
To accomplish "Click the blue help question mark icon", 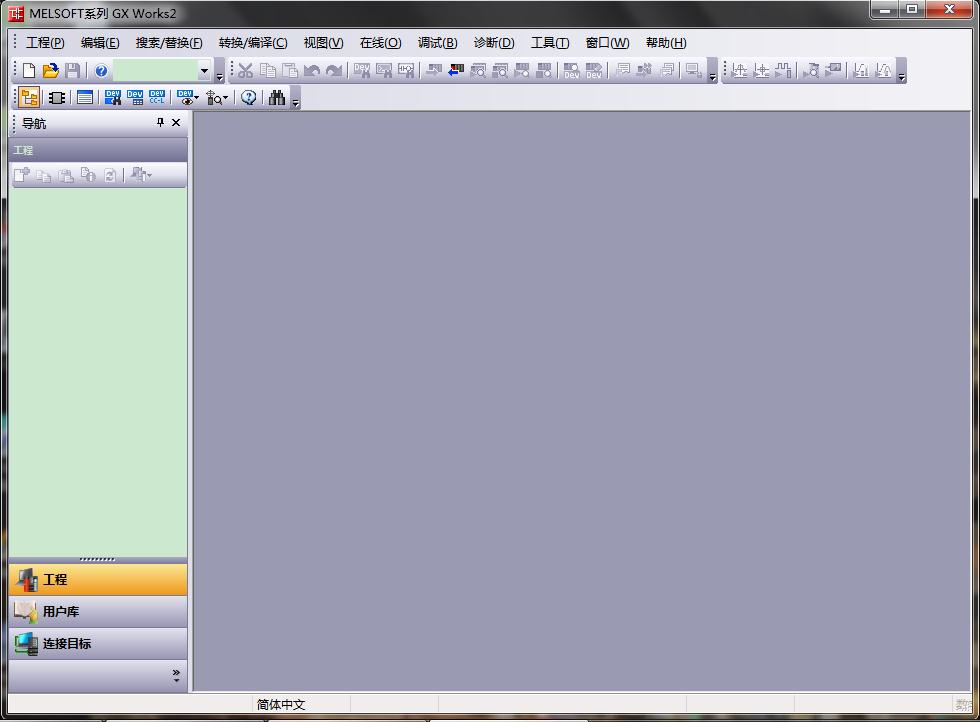I will tap(101, 71).
